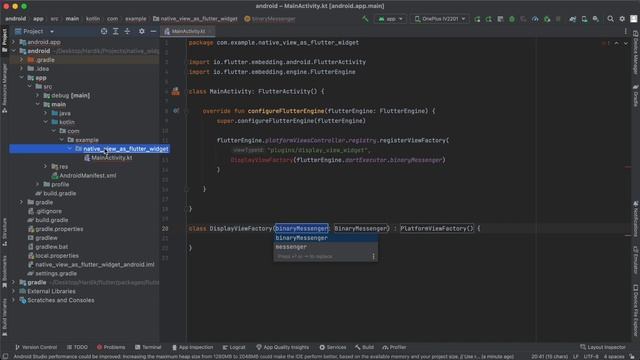This screenshot has height=360, width=640.
Task: Open the Logcat tool tab
Action: point(234,347)
